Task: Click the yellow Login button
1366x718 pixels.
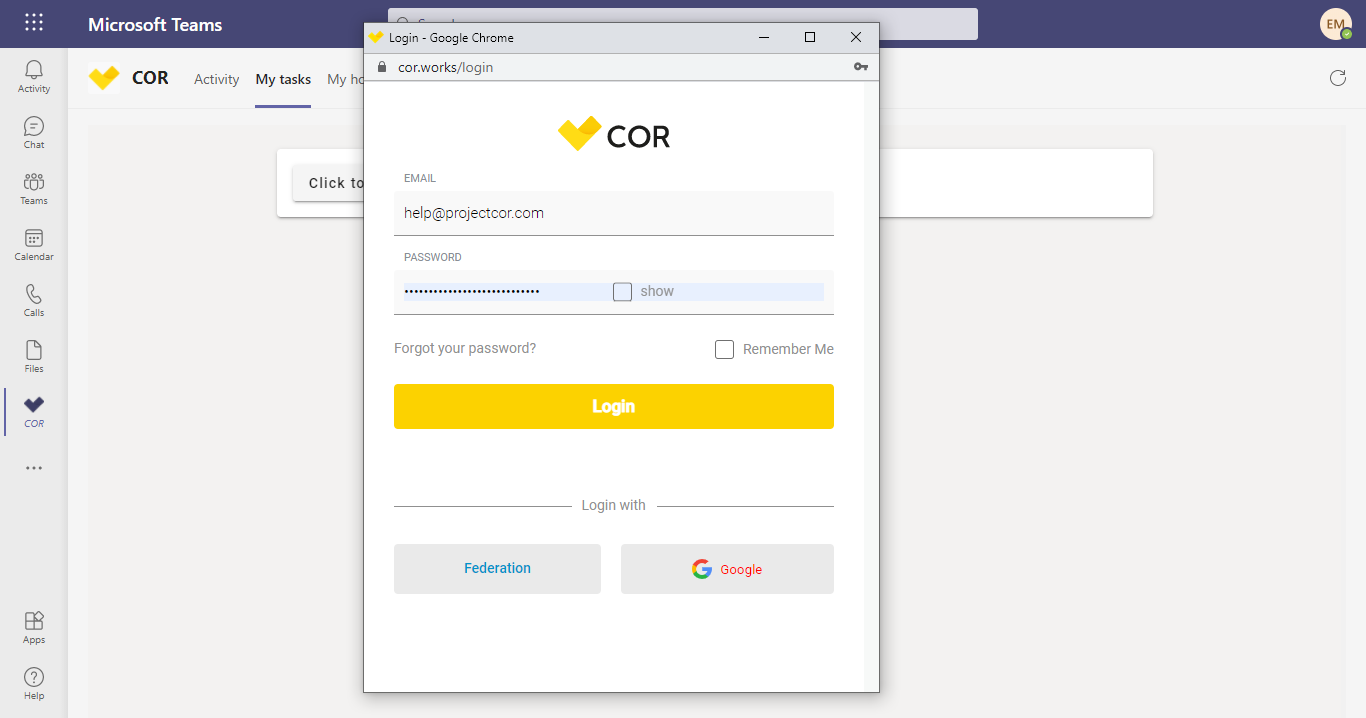Action: (x=614, y=406)
